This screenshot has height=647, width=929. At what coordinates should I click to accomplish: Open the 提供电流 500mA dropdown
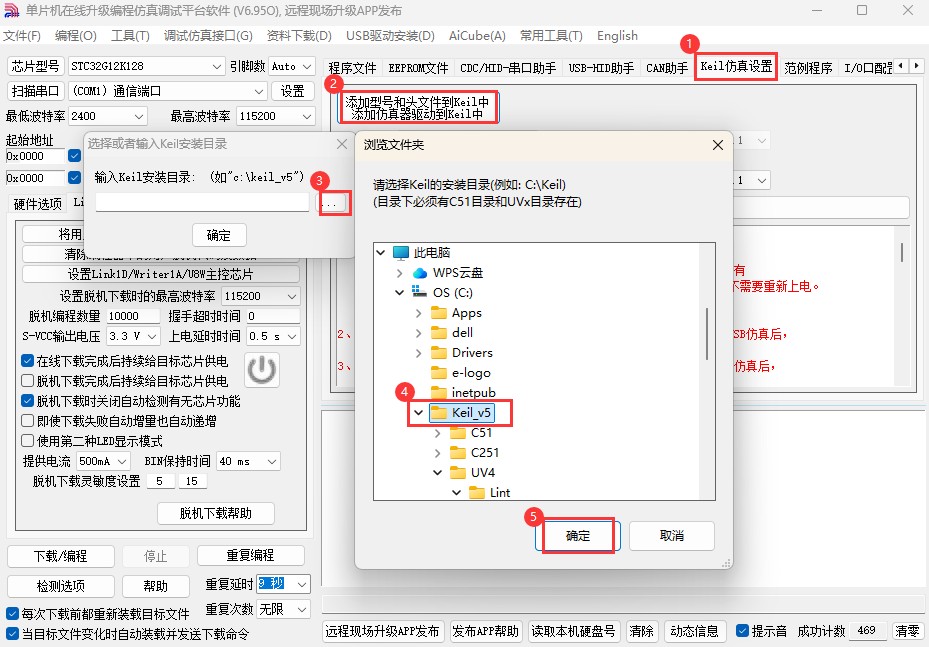(104, 461)
